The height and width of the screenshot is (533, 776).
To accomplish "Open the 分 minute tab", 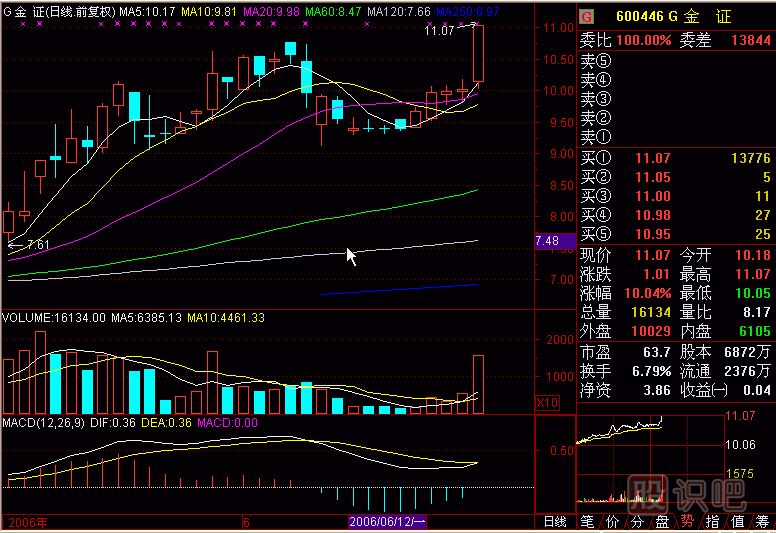I will 637,522.
